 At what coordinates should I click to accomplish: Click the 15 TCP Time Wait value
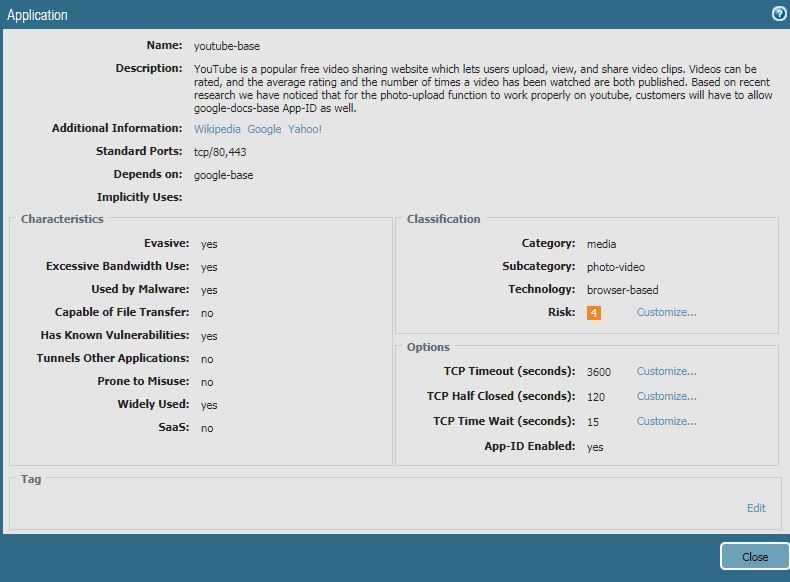[x=593, y=422]
